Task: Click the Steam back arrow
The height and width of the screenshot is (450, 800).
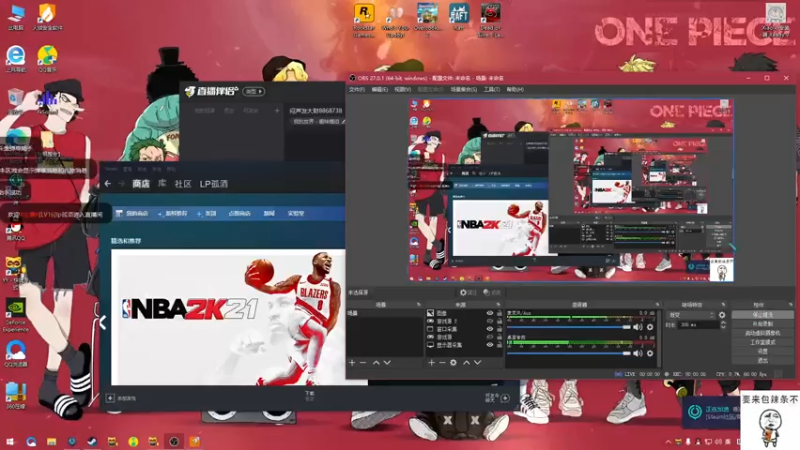Action: (x=108, y=184)
